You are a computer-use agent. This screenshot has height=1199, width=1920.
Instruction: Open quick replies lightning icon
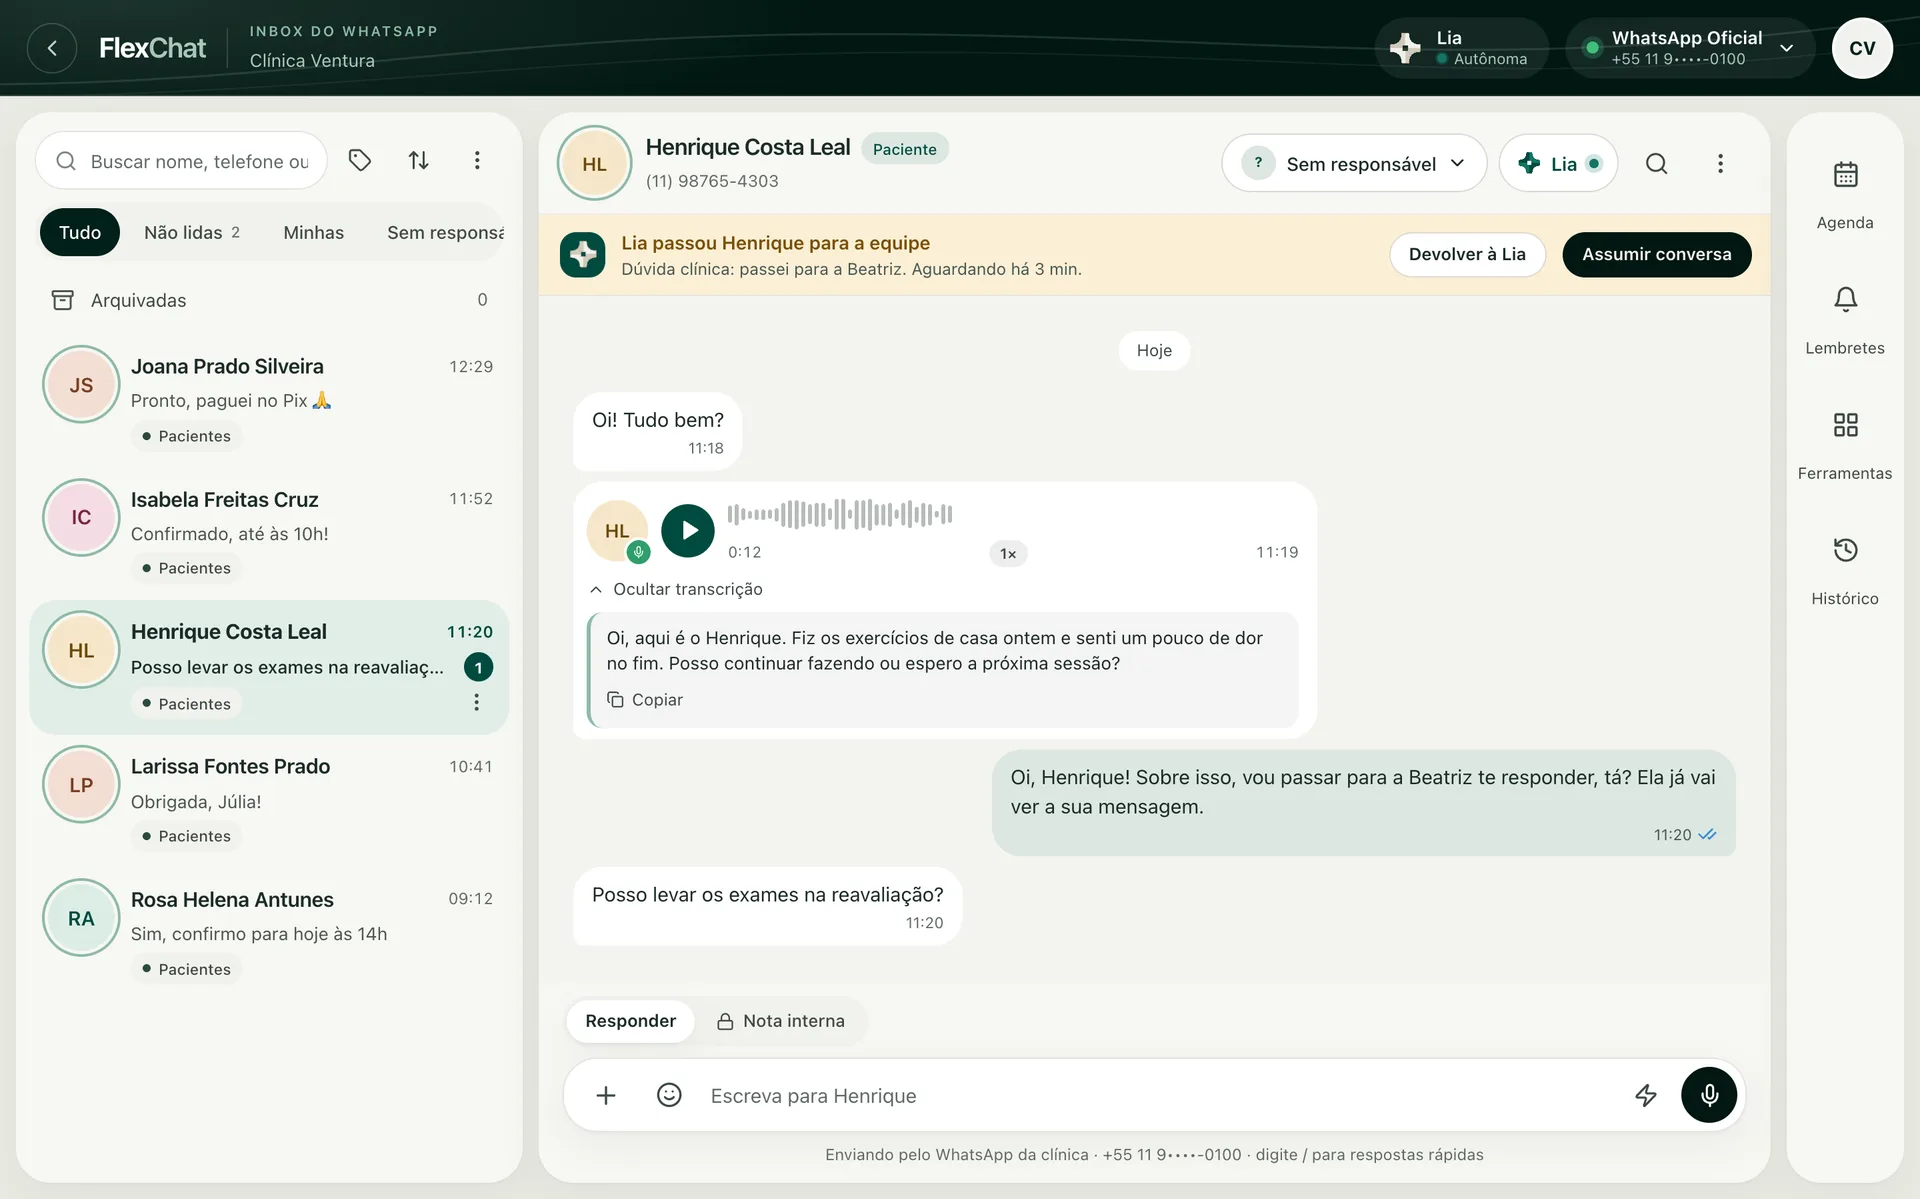tap(1646, 1095)
